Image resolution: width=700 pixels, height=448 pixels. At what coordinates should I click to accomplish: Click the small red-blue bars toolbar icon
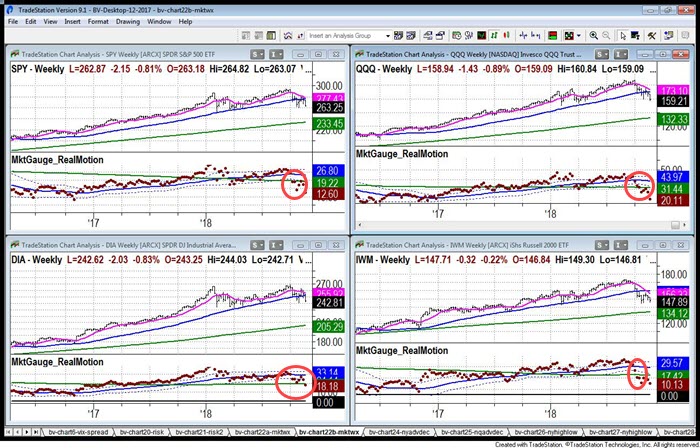(300, 36)
